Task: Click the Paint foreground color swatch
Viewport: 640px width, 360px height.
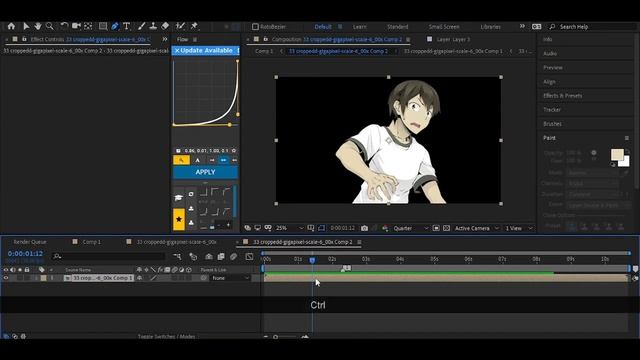Action: (x=617, y=154)
